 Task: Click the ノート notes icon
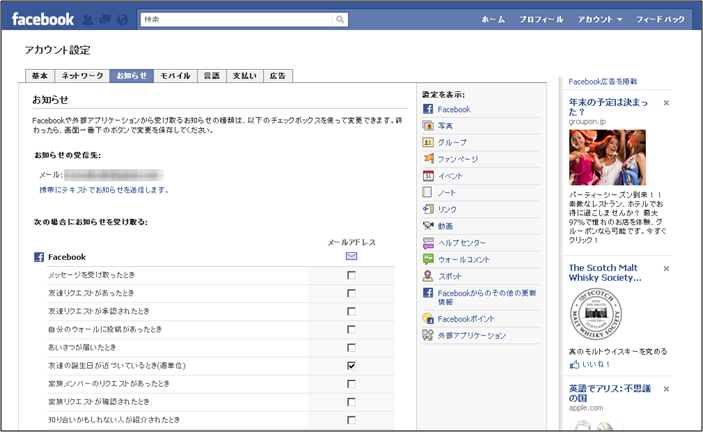click(428, 192)
